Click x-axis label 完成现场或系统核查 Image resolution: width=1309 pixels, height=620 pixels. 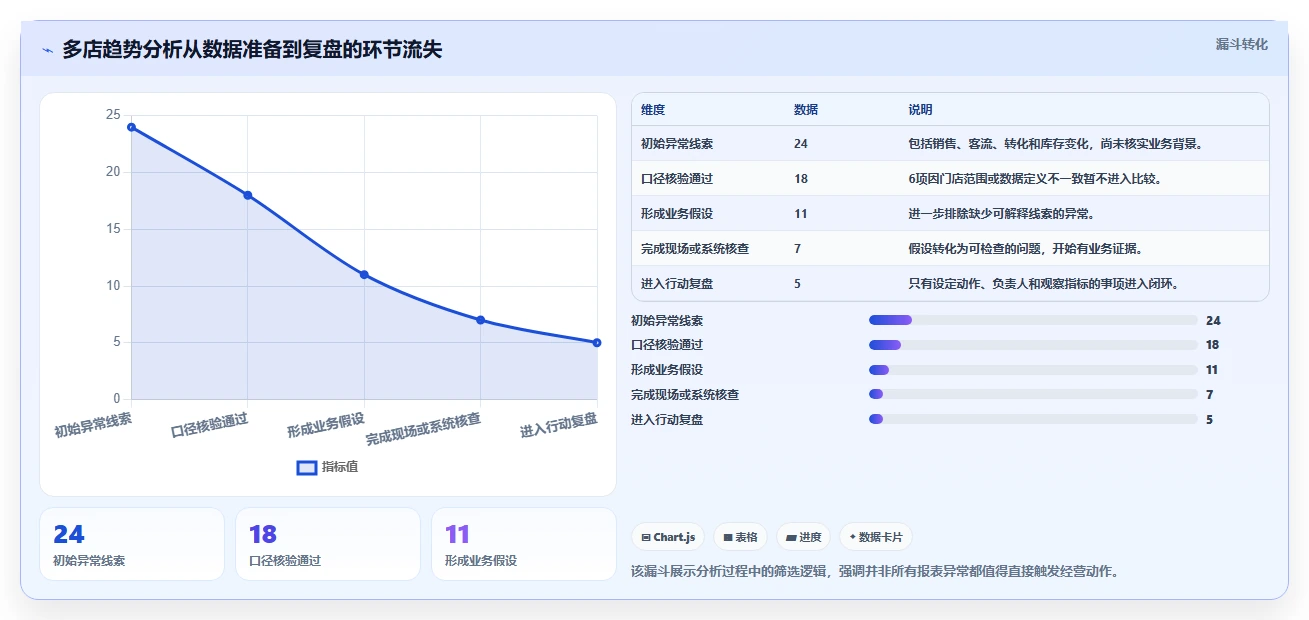(423, 428)
